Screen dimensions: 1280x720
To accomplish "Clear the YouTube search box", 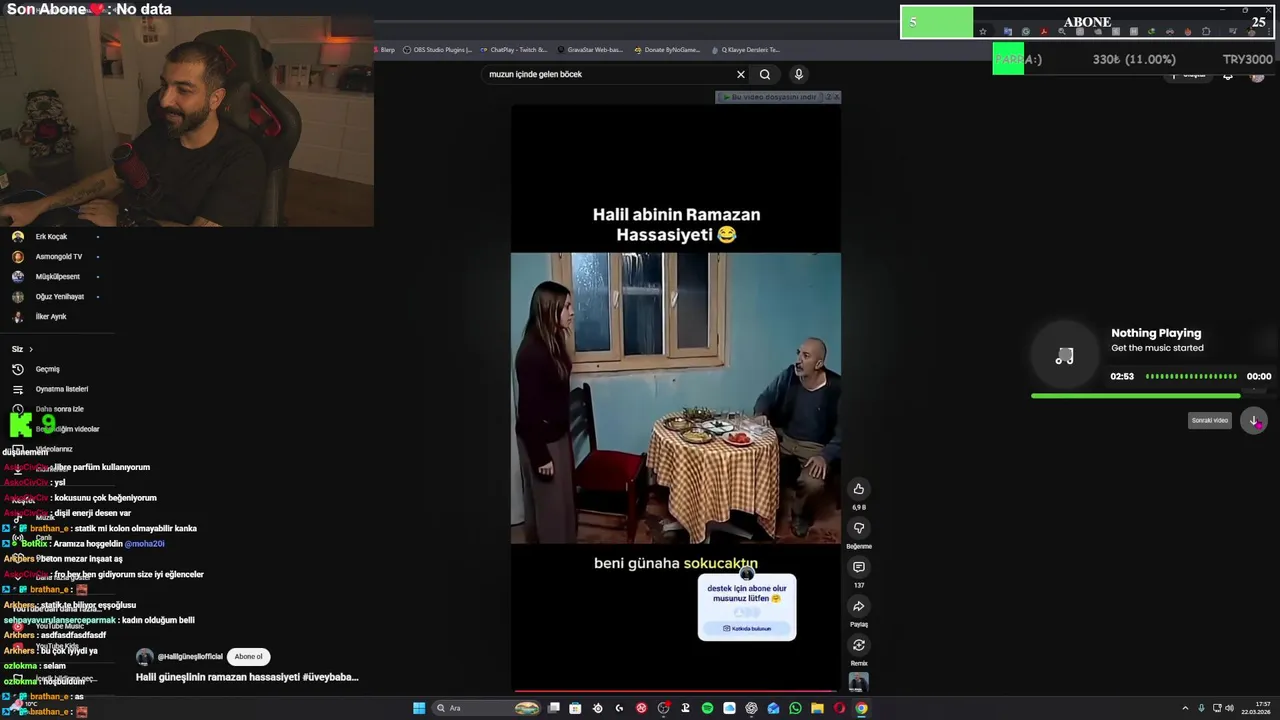I will click(x=741, y=74).
